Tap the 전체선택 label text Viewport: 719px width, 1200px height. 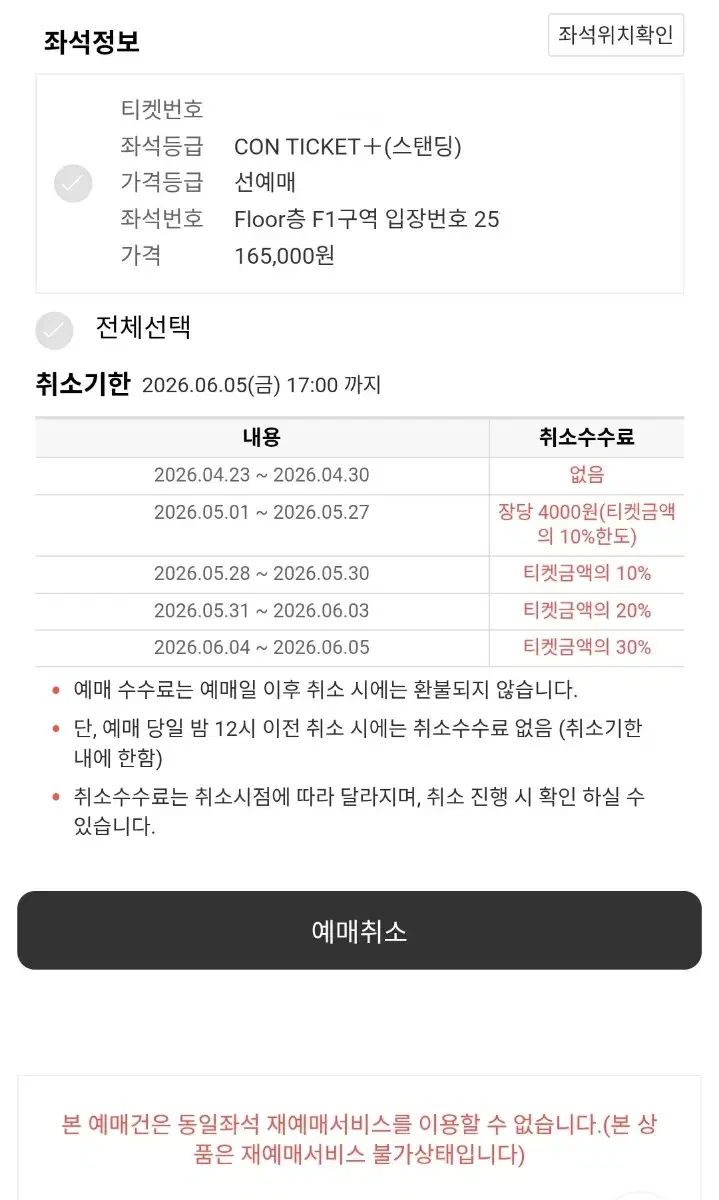click(143, 328)
